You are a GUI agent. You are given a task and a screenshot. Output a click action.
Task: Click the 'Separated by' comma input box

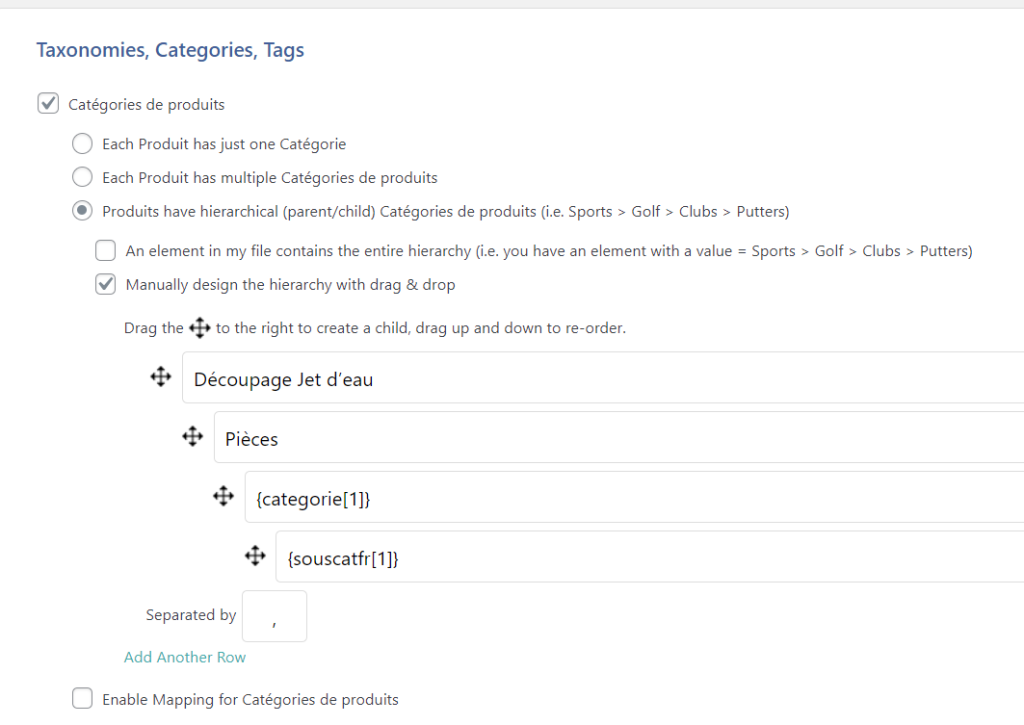pyautogui.click(x=274, y=616)
